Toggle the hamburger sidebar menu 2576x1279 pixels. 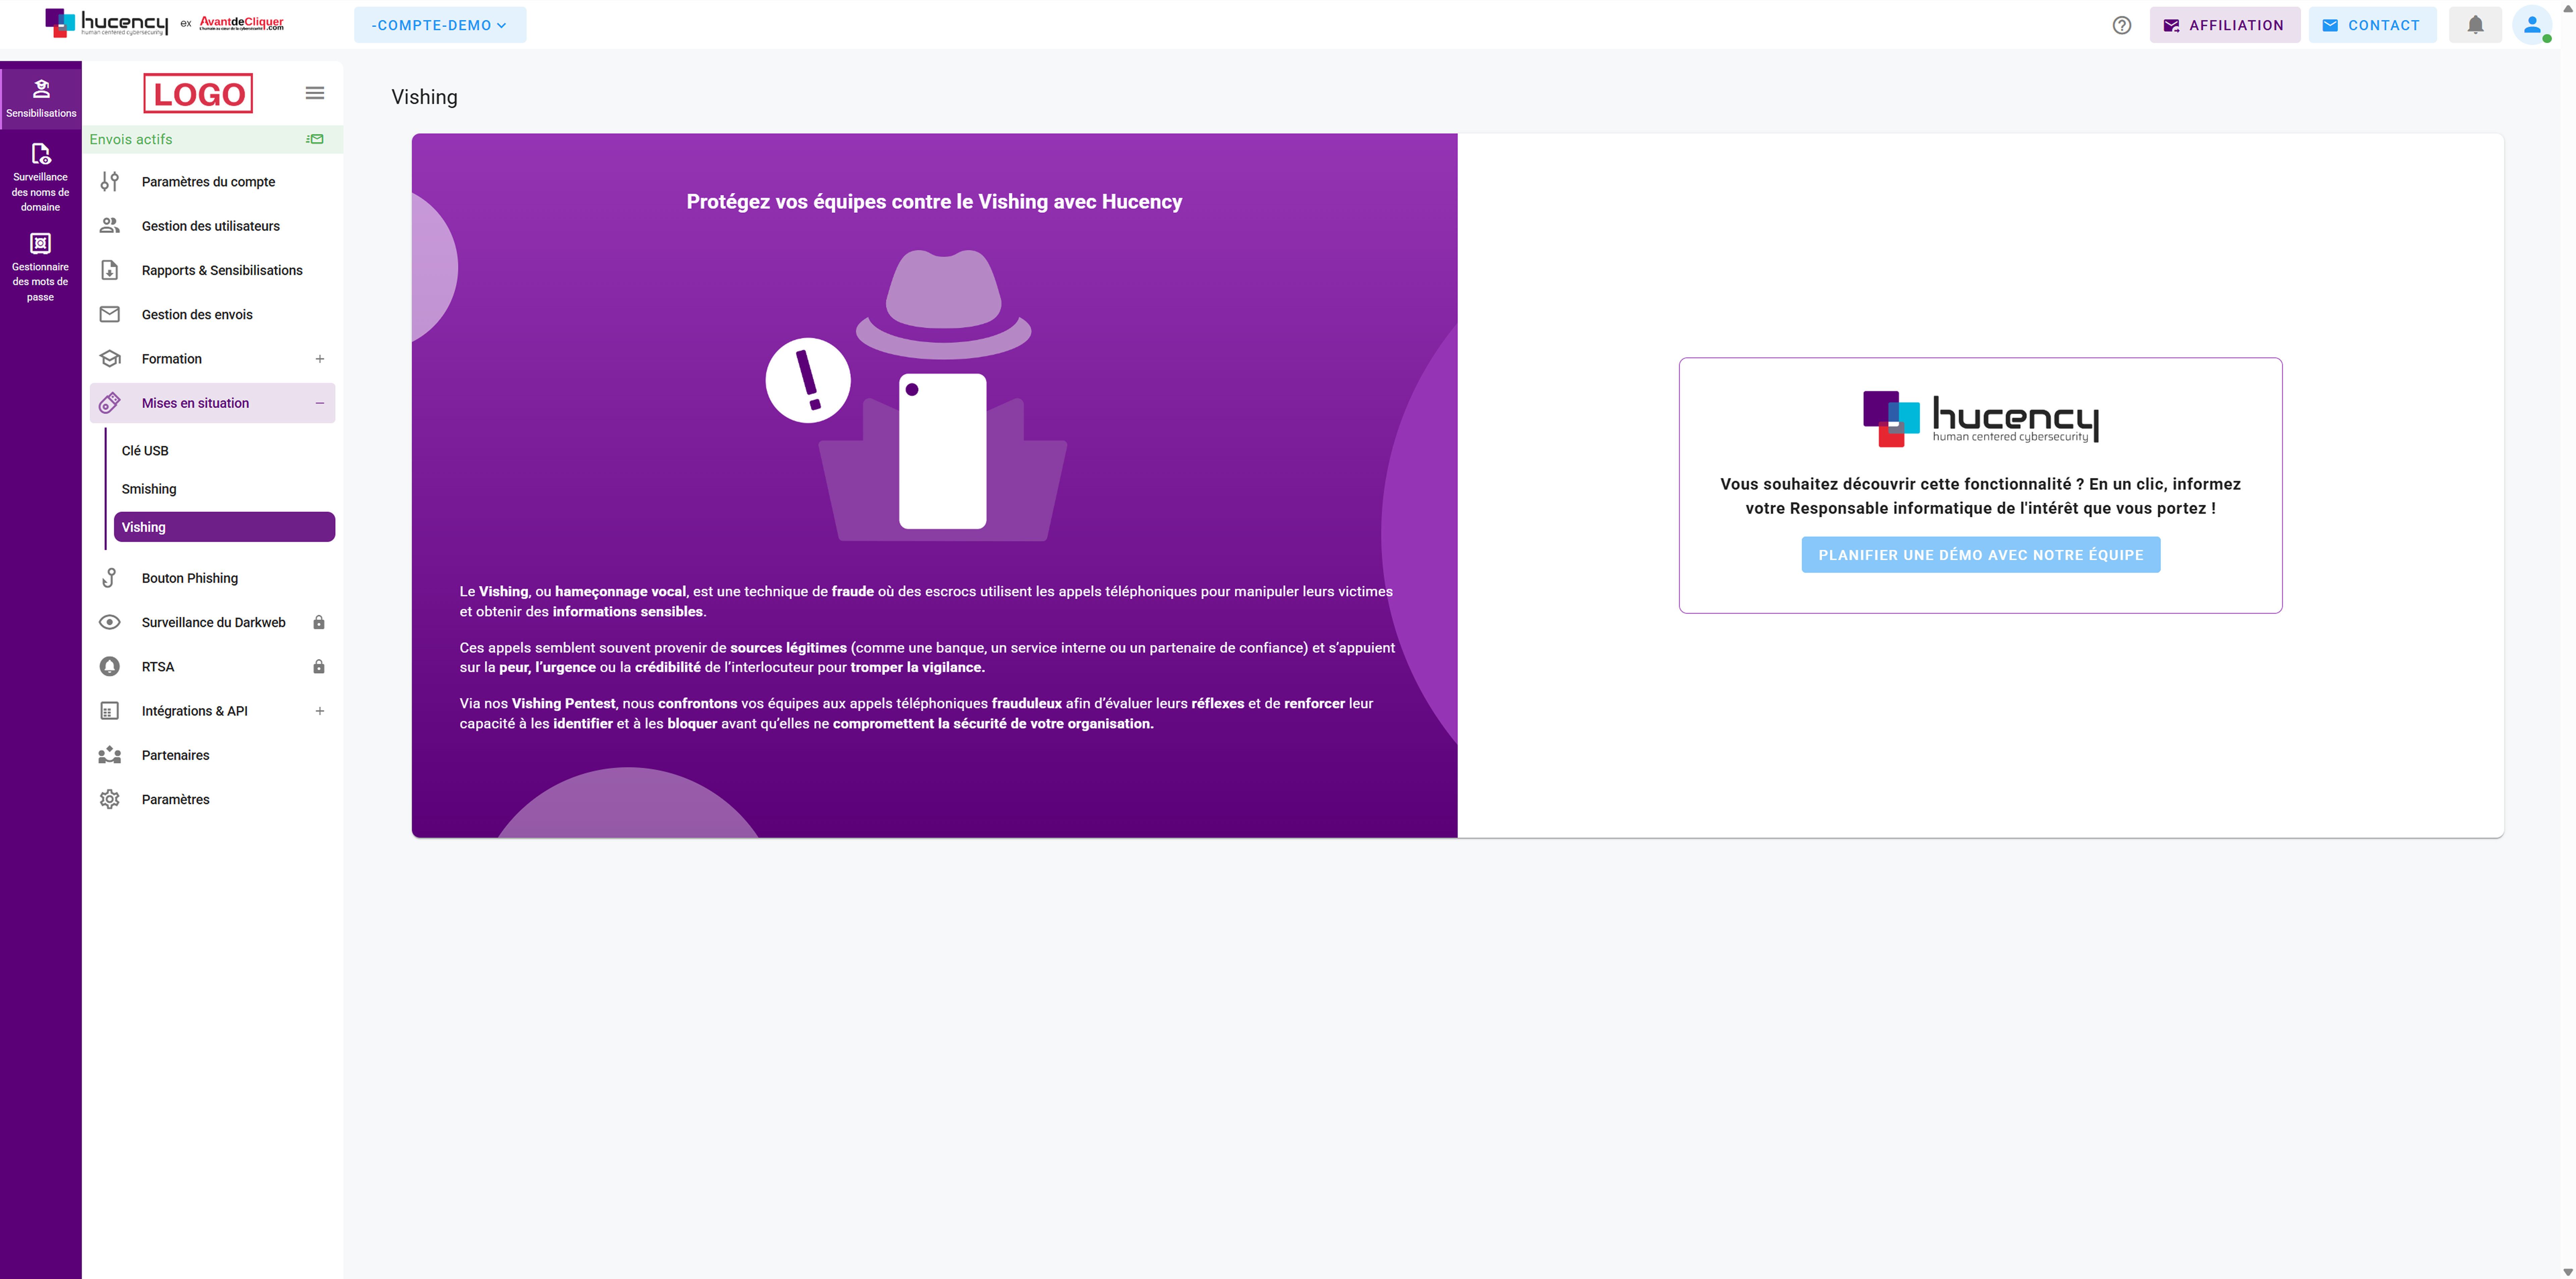point(315,93)
